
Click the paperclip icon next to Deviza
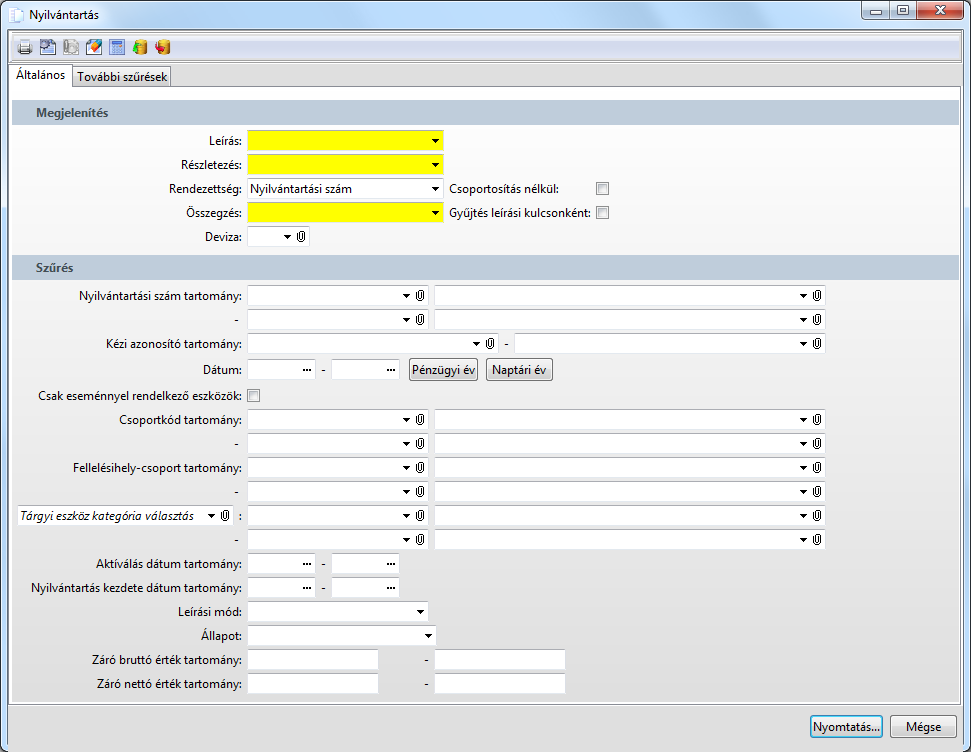[x=301, y=237]
